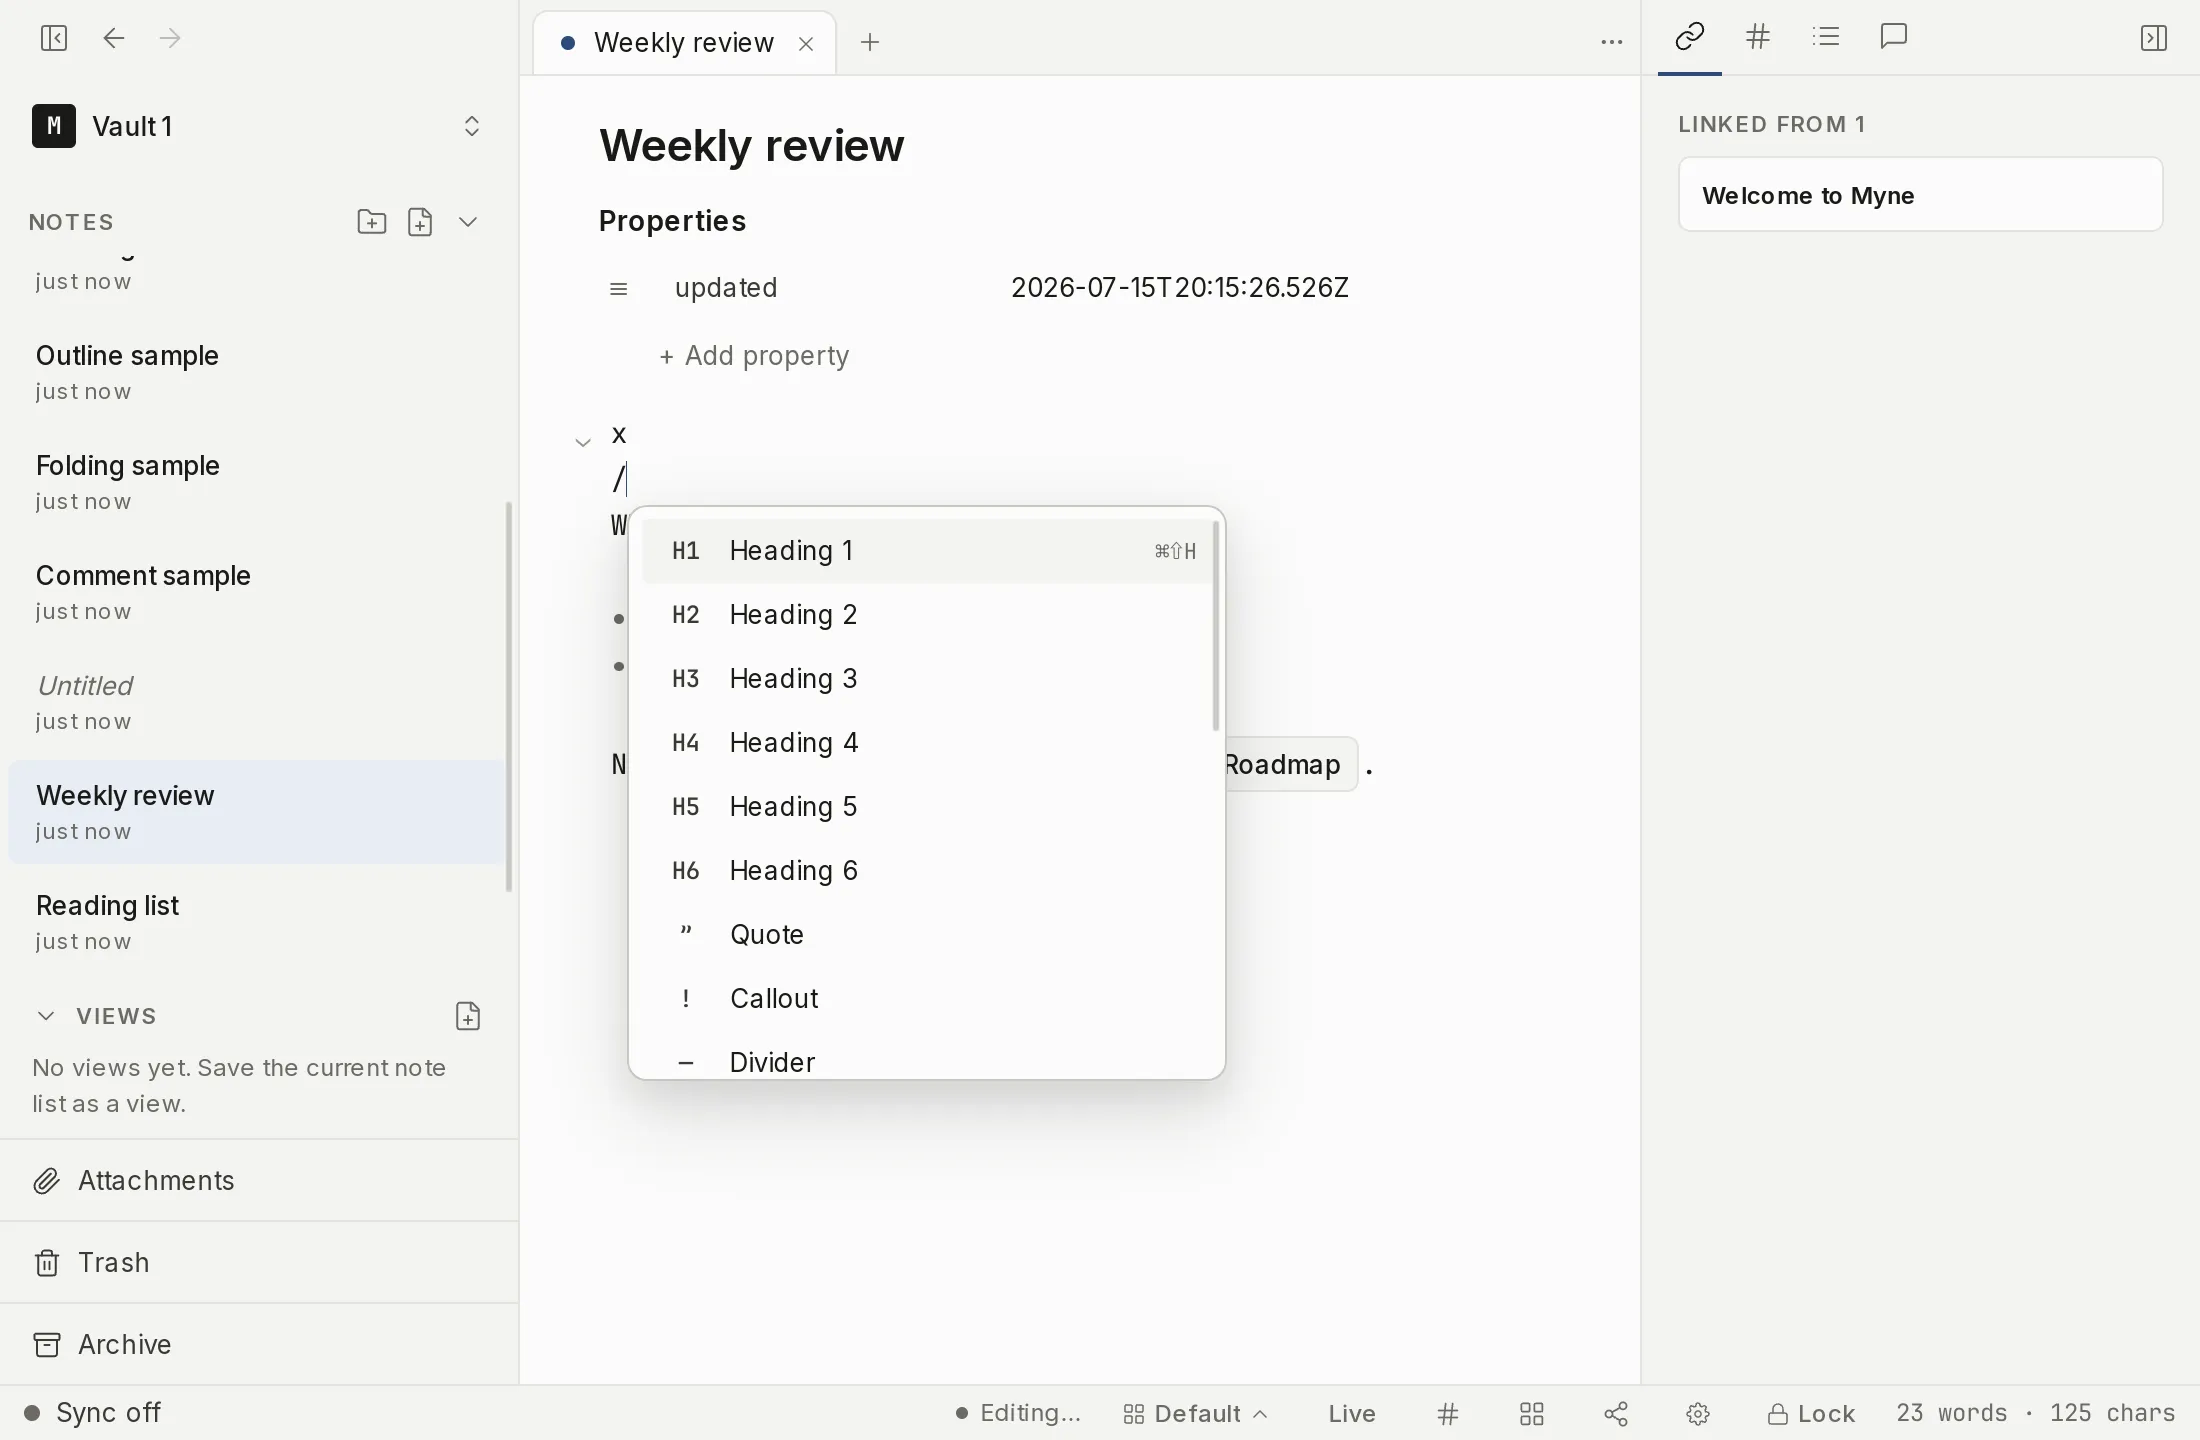This screenshot has height=1440, width=2200.
Task: Choose Heading 3 from slash menu
Action: coord(927,679)
